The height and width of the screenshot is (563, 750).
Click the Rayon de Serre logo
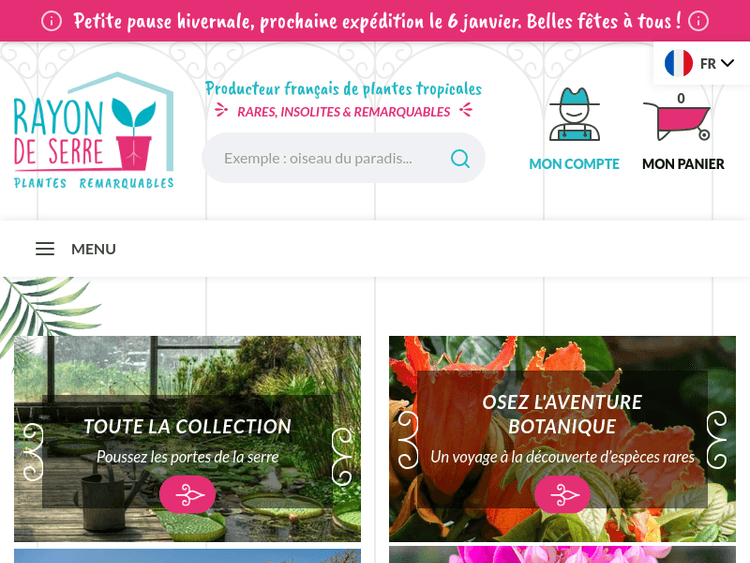(94, 131)
